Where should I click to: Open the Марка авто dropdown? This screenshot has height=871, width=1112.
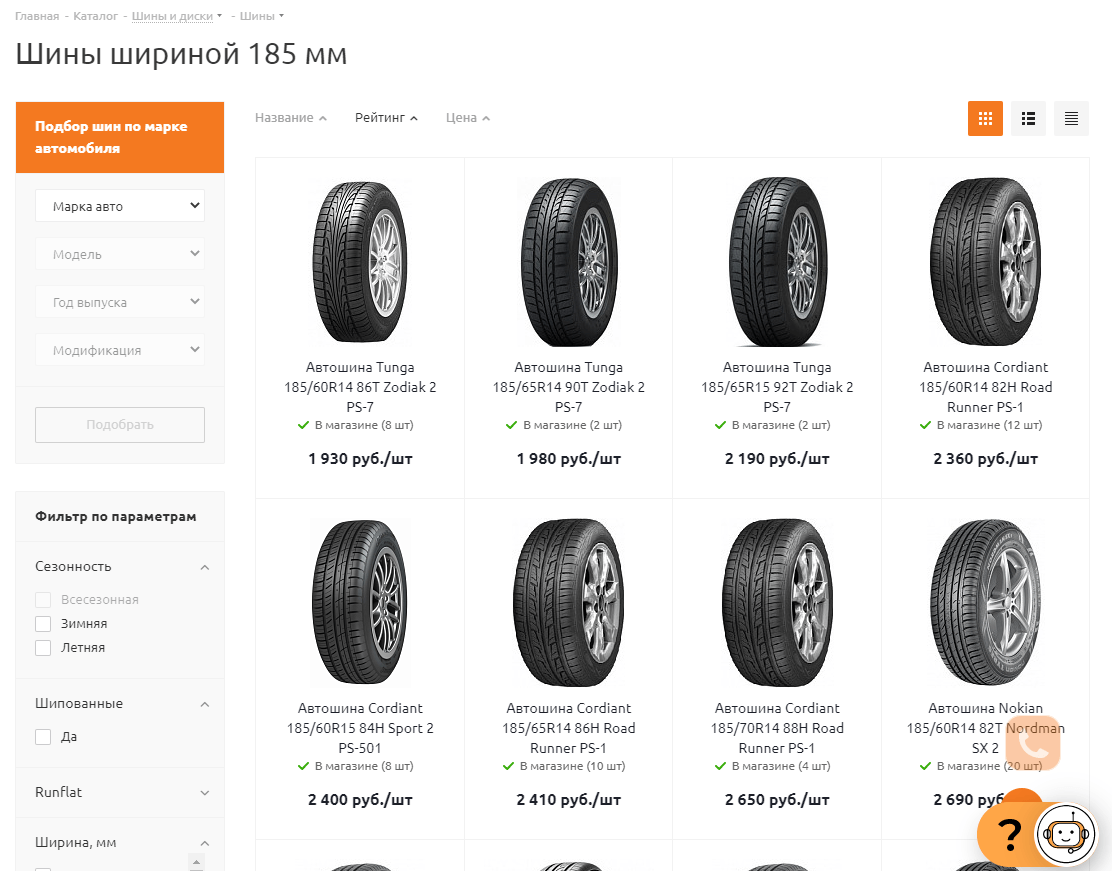point(120,206)
